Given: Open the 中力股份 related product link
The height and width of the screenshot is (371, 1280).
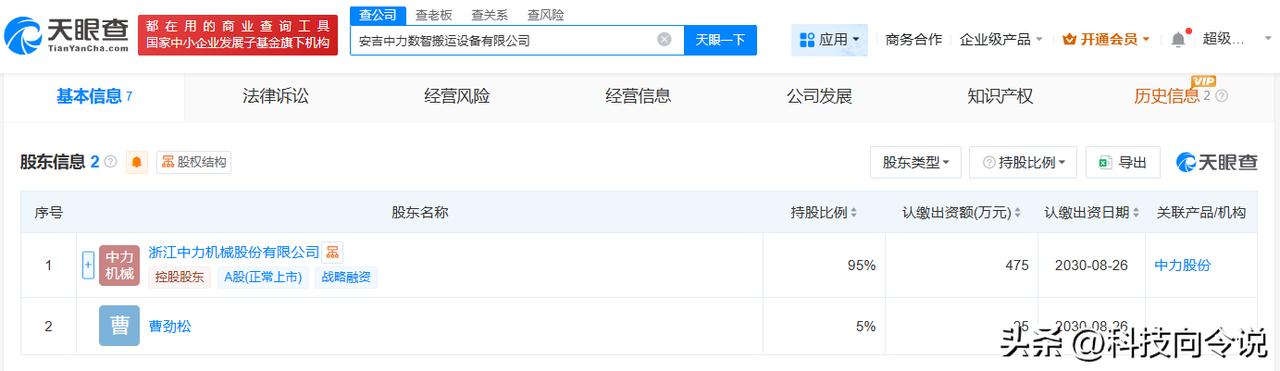Looking at the screenshot, I should click(x=1183, y=265).
